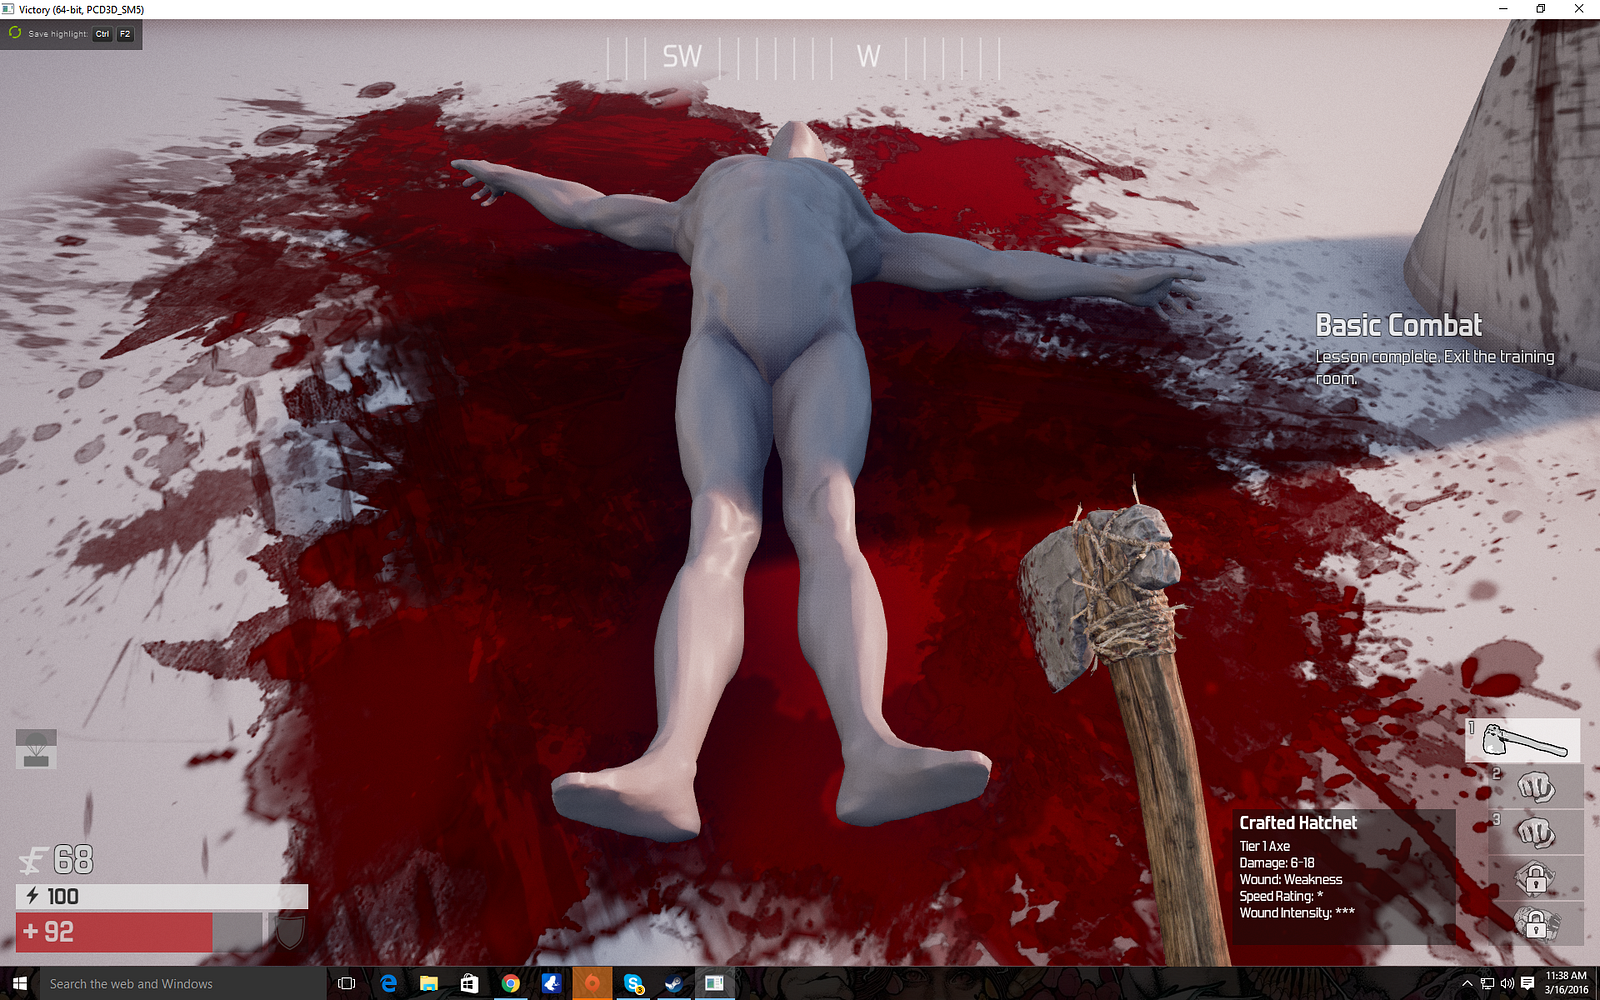Click the Victory app icon in the title bar
This screenshot has height=1000, width=1600.
coord(8,9)
